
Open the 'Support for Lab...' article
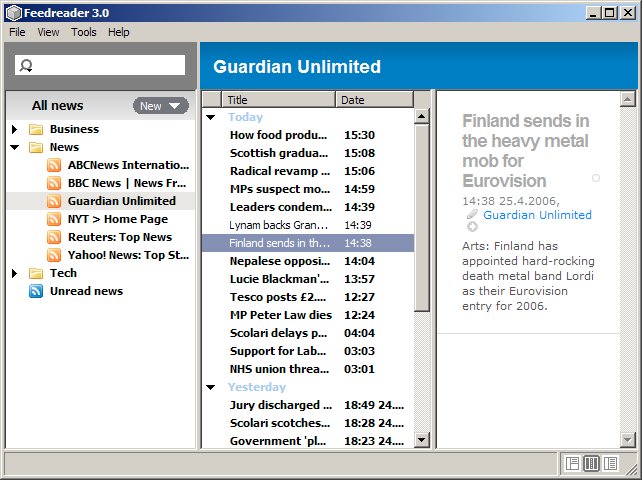point(308,351)
